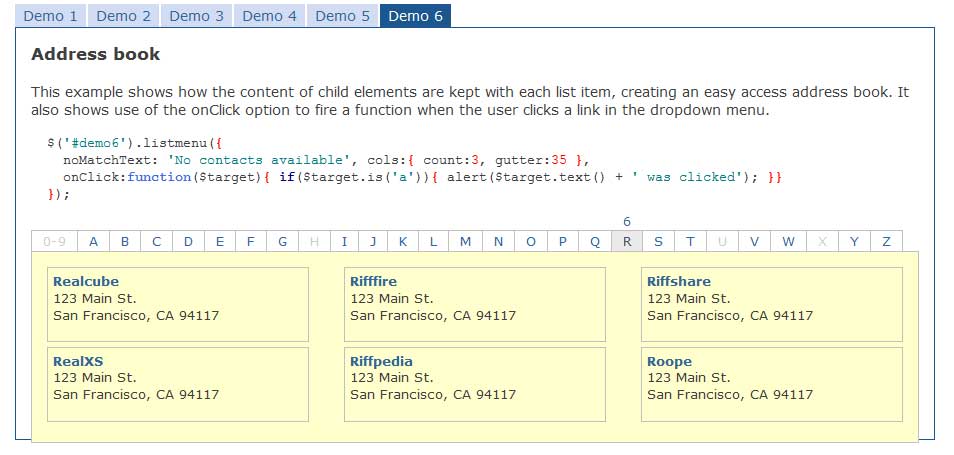Switch to the Demo 1 tab
Screen dimensions: 954x455
point(50,16)
